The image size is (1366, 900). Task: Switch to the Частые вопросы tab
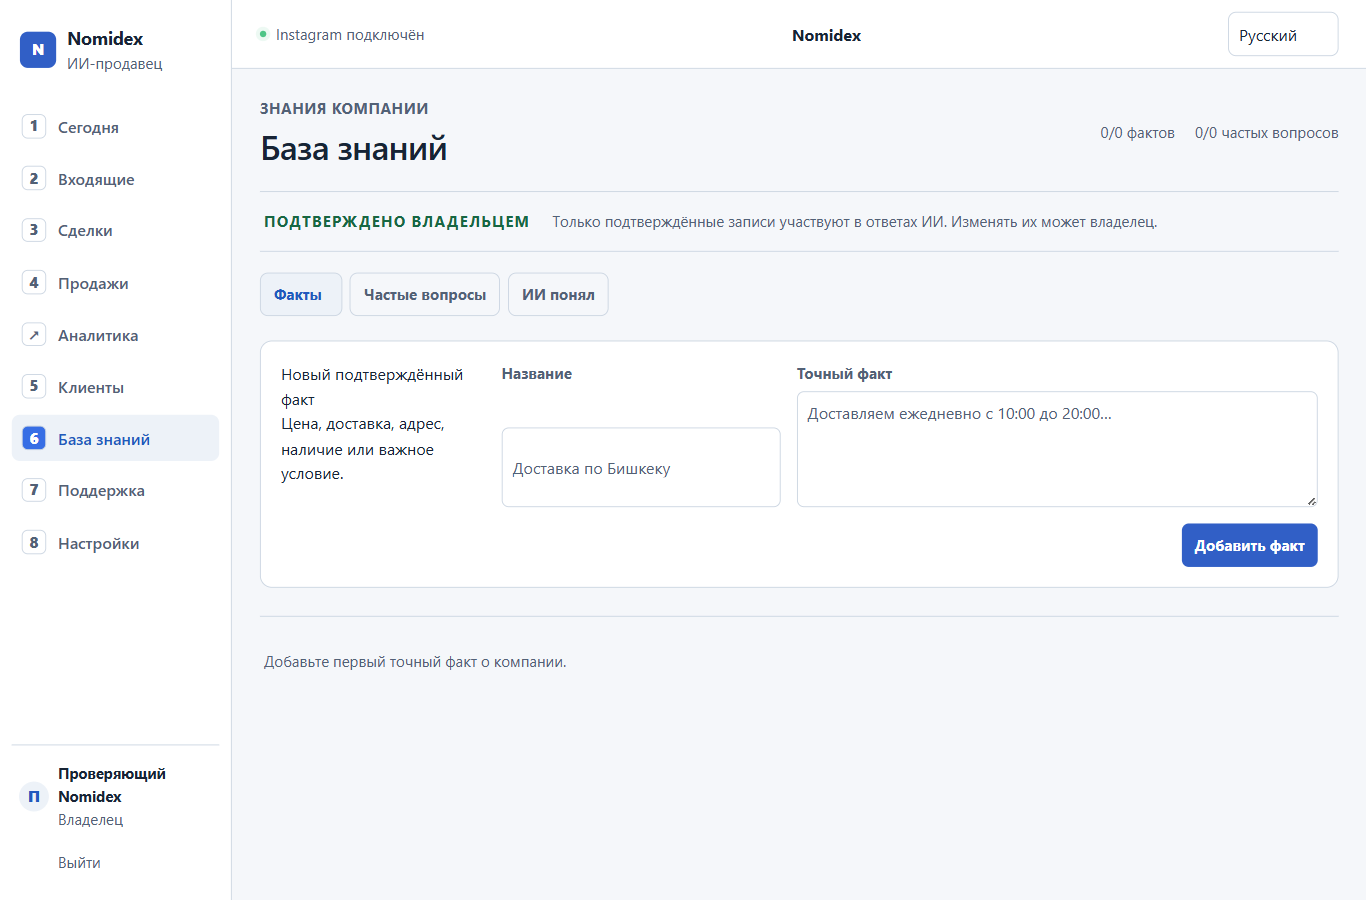tap(425, 294)
